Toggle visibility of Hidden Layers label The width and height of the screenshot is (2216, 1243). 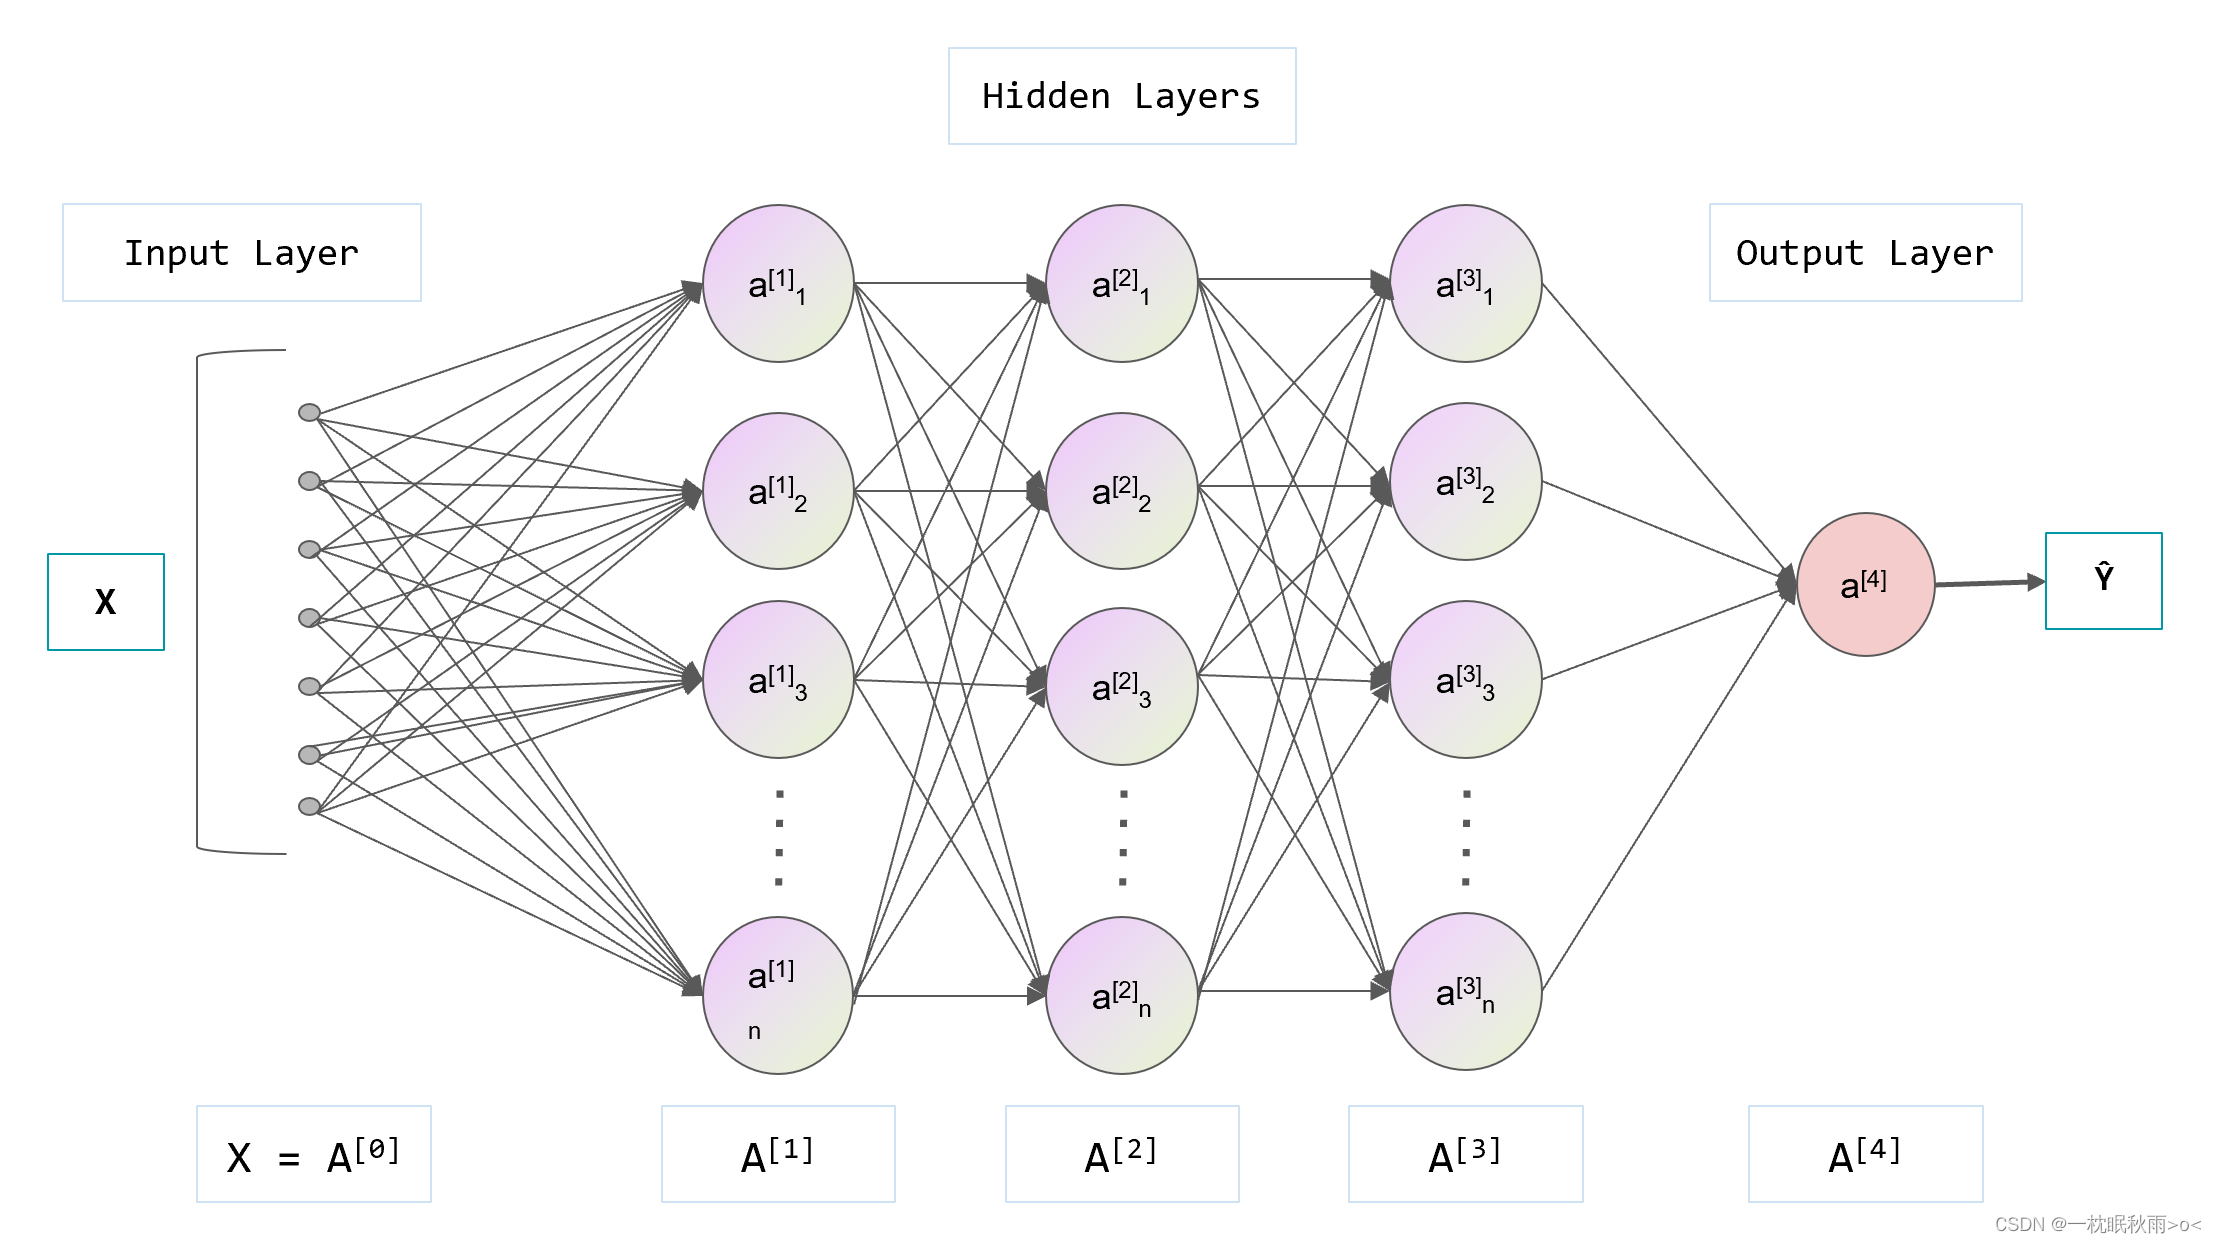(1108, 102)
